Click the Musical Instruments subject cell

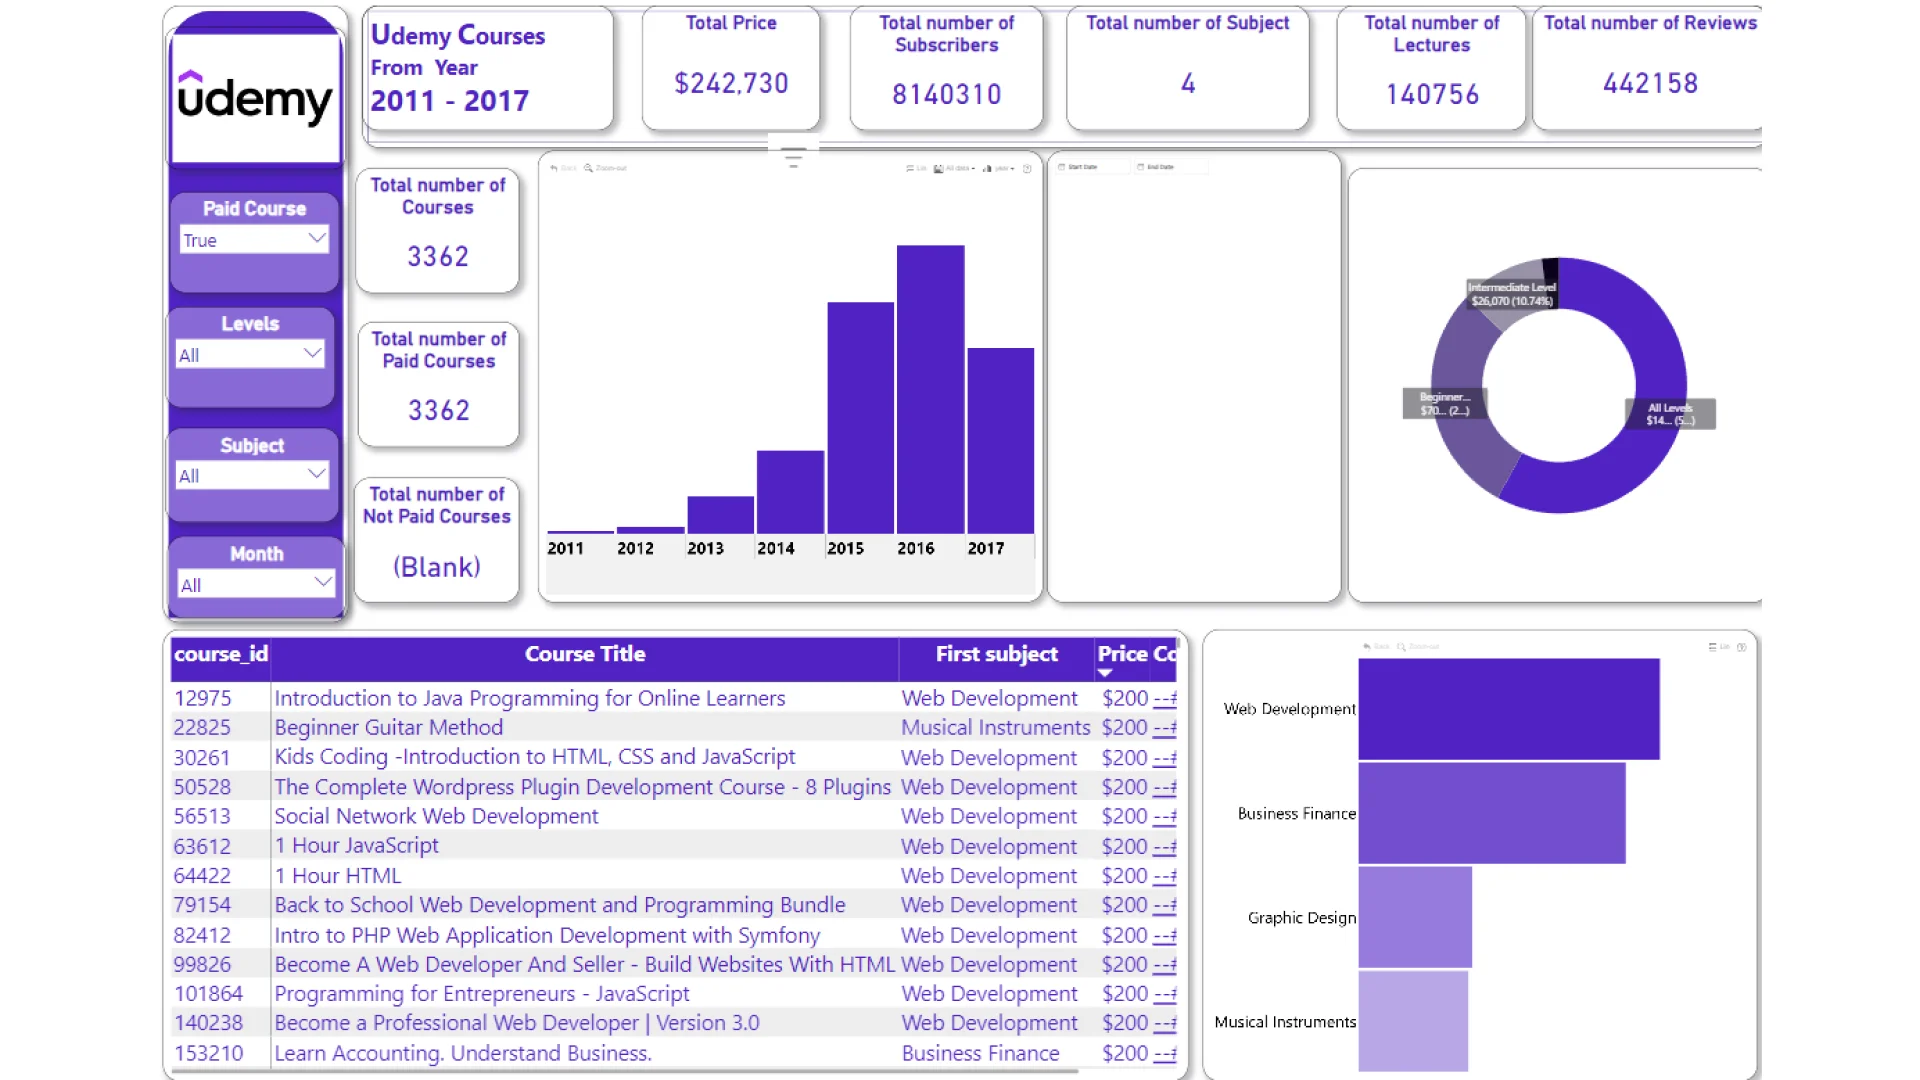pos(996,727)
